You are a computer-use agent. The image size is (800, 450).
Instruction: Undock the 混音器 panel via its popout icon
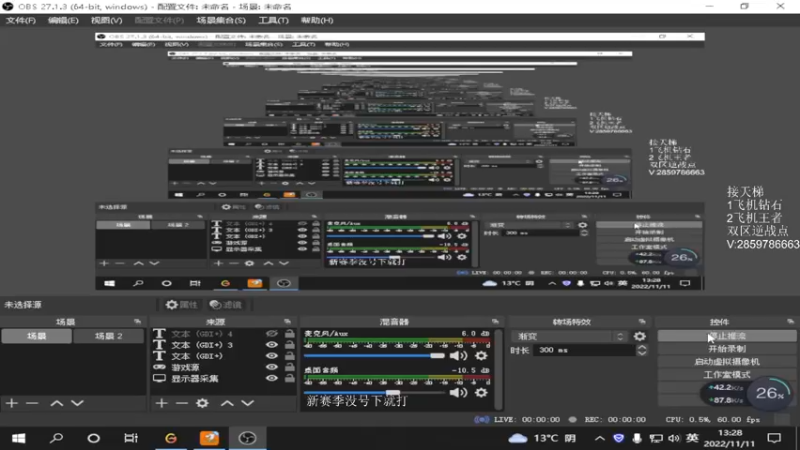495,321
